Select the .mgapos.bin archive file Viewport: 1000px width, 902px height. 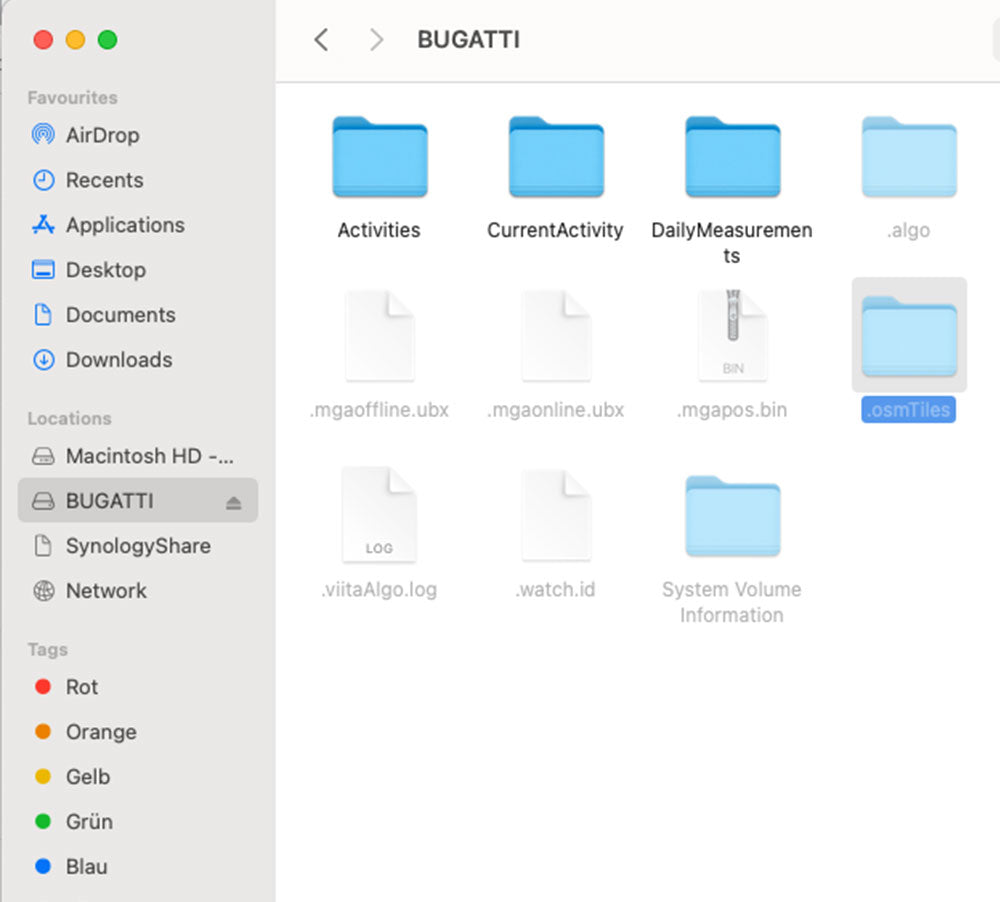point(732,337)
